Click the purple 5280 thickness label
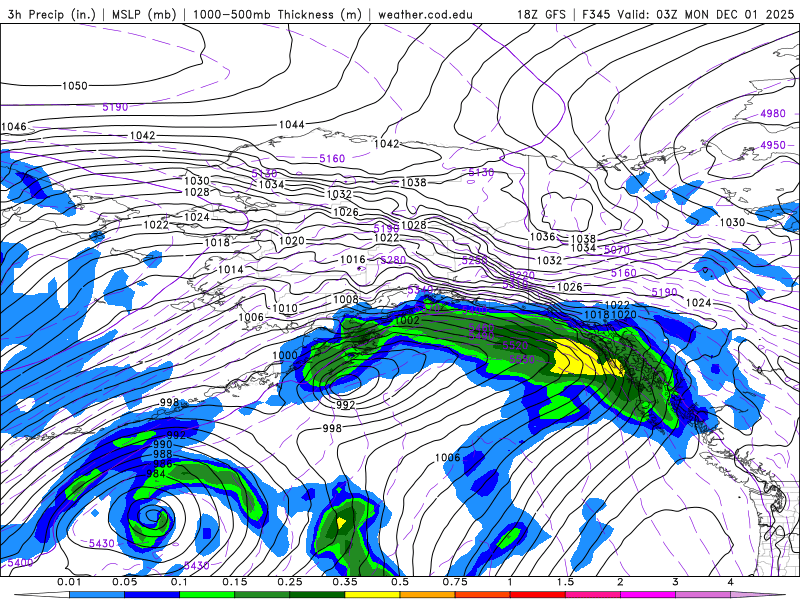Image resolution: width=800 pixels, height=600 pixels. point(393,260)
